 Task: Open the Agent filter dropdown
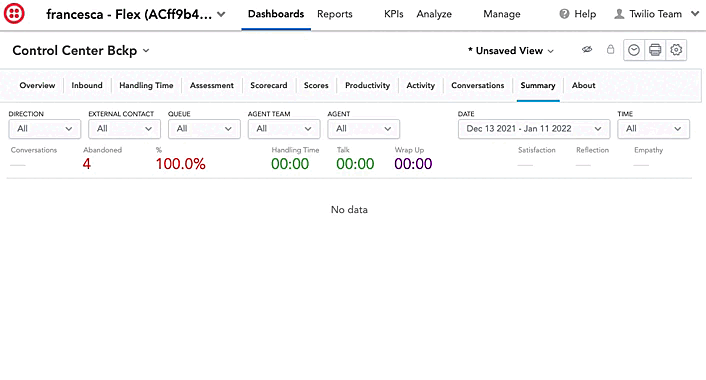pyautogui.click(x=363, y=129)
